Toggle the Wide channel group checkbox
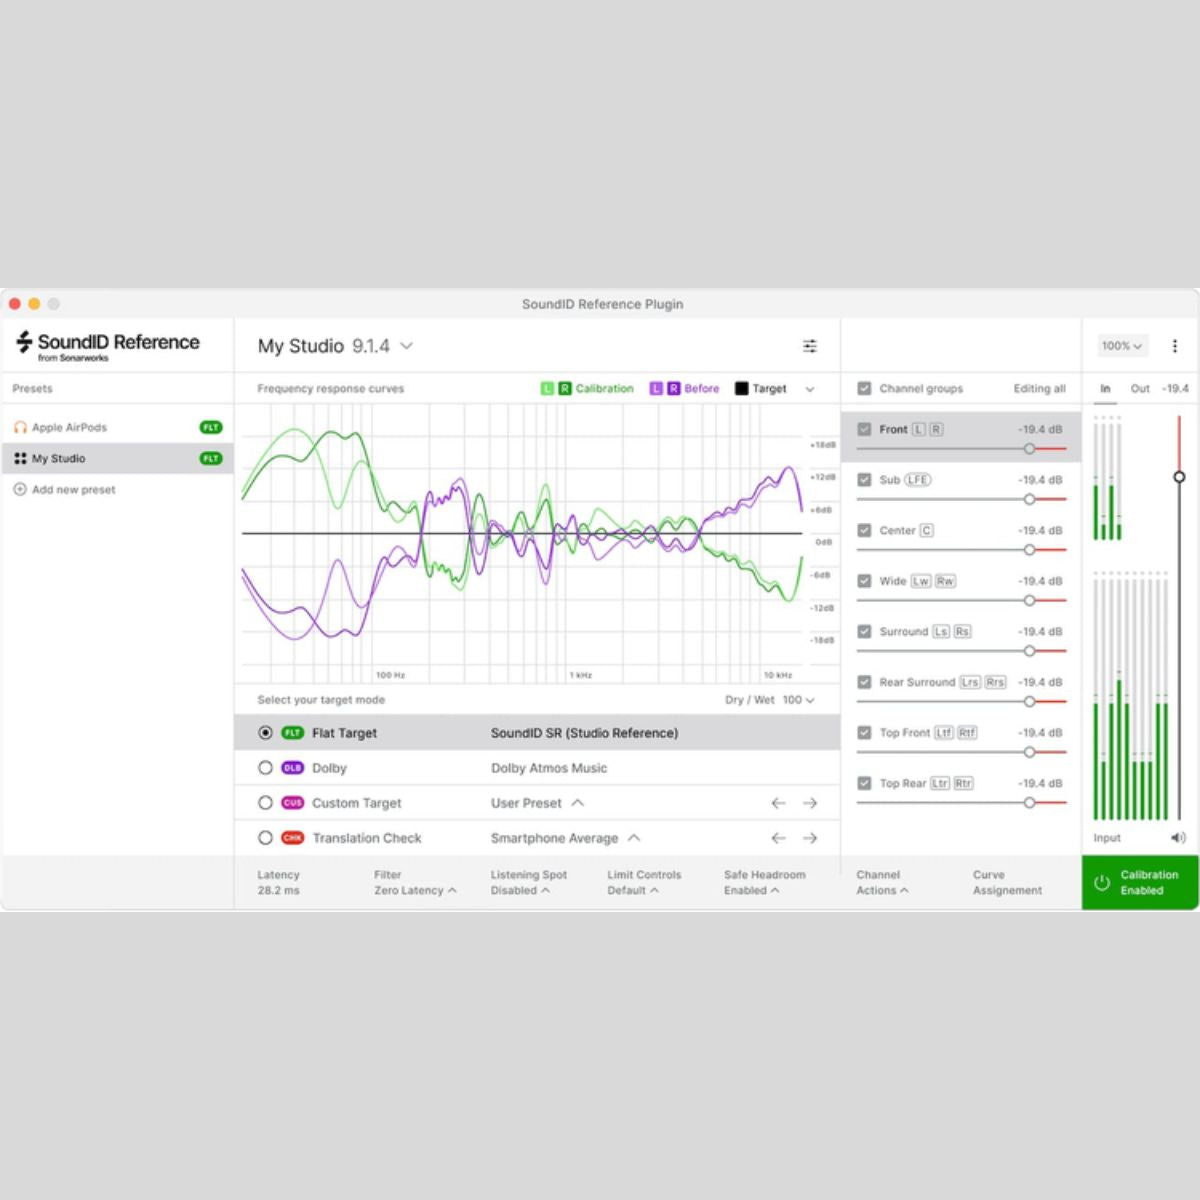1200x1200 pixels. point(864,581)
